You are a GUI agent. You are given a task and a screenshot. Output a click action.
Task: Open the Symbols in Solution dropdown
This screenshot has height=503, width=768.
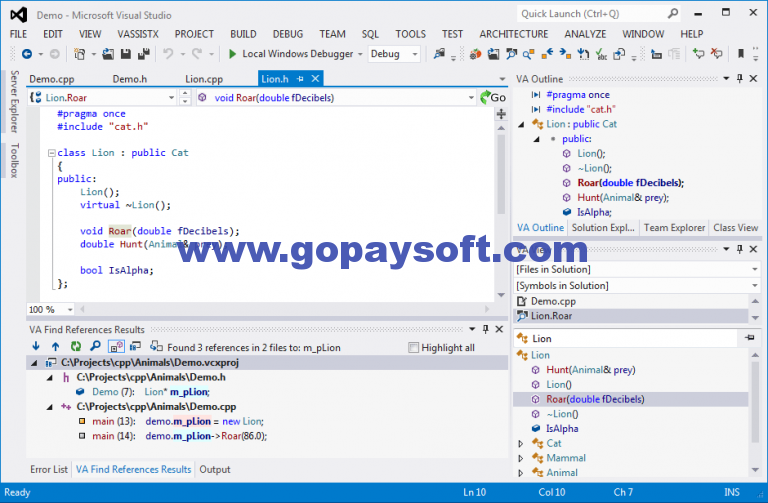755,286
